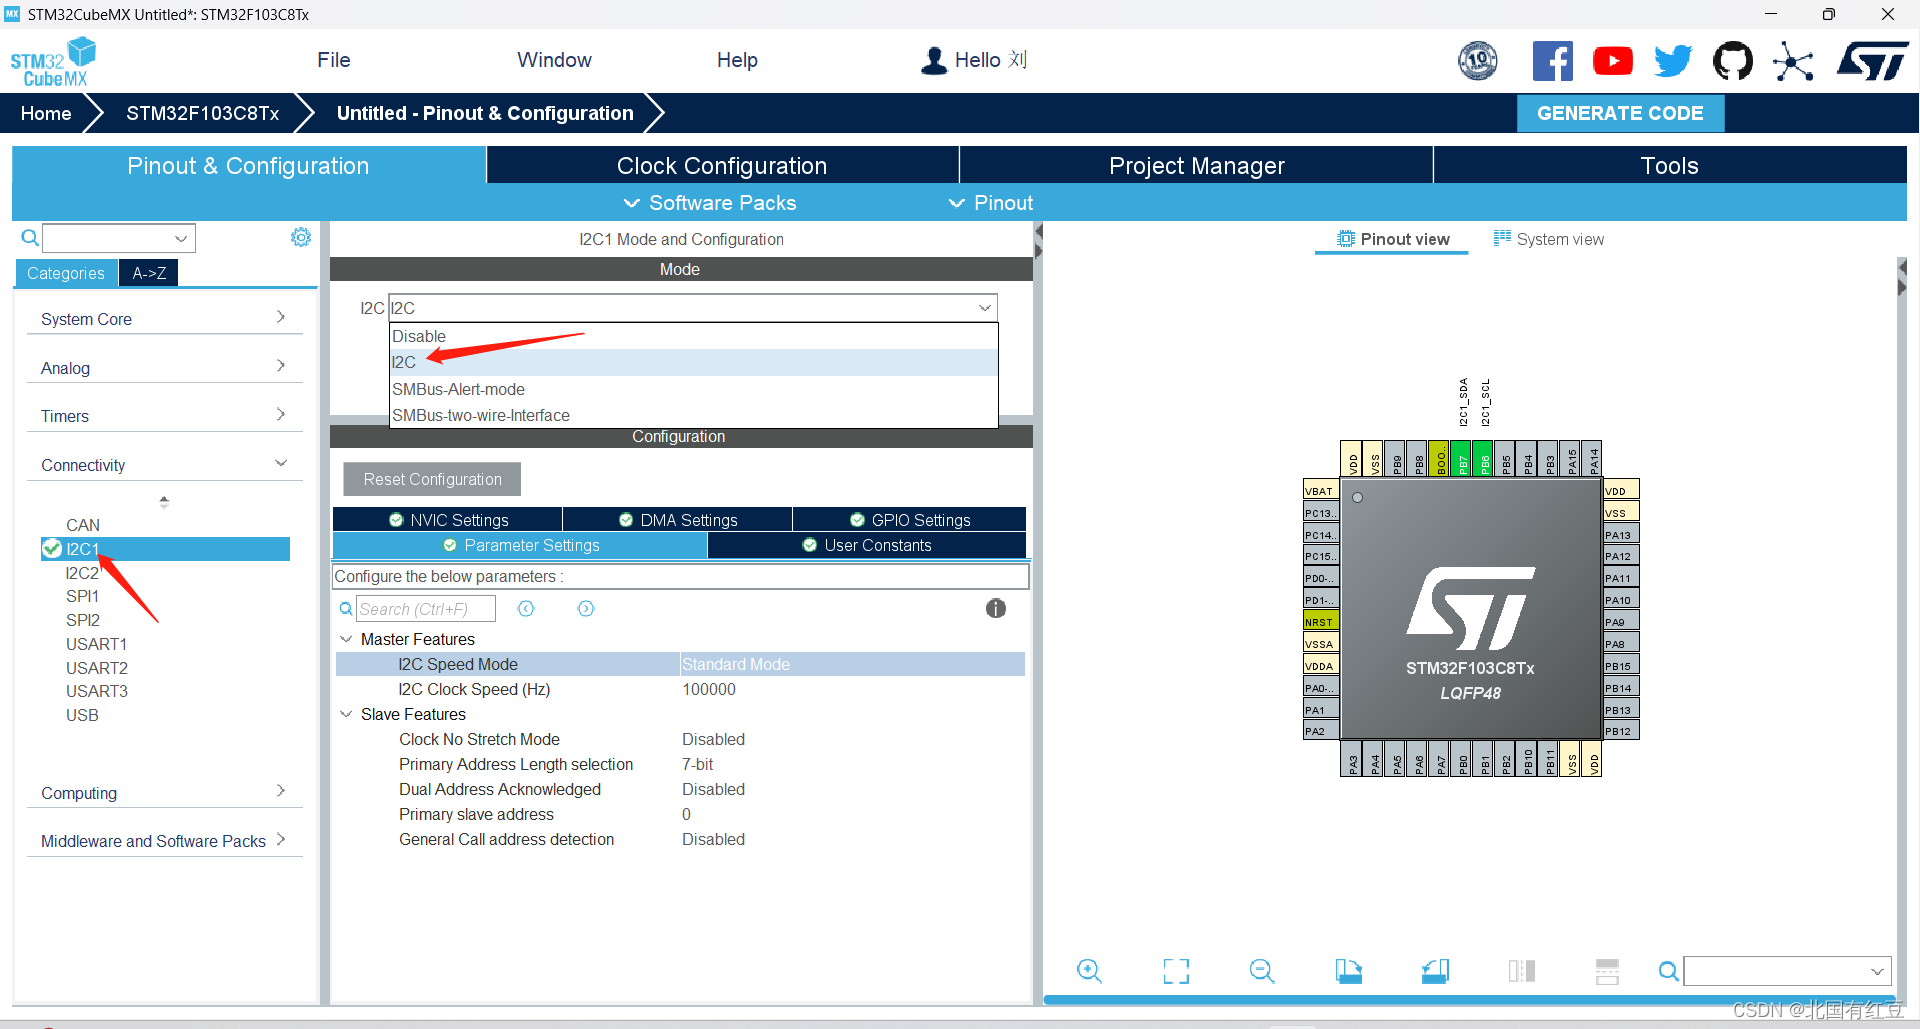Rotate the chip clockwise
Image resolution: width=1920 pixels, height=1029 pixels.
pyautogui.click(x=1348, y=970)
